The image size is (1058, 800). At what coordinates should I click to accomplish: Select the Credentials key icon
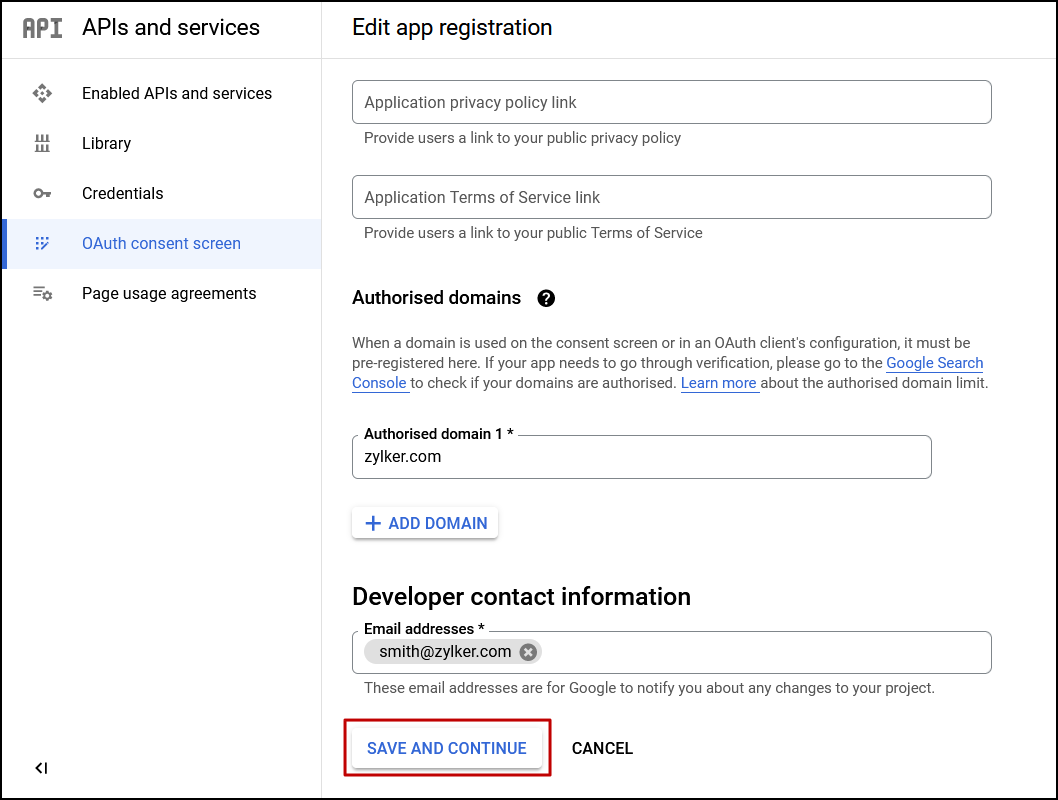(x=42, y=193)
